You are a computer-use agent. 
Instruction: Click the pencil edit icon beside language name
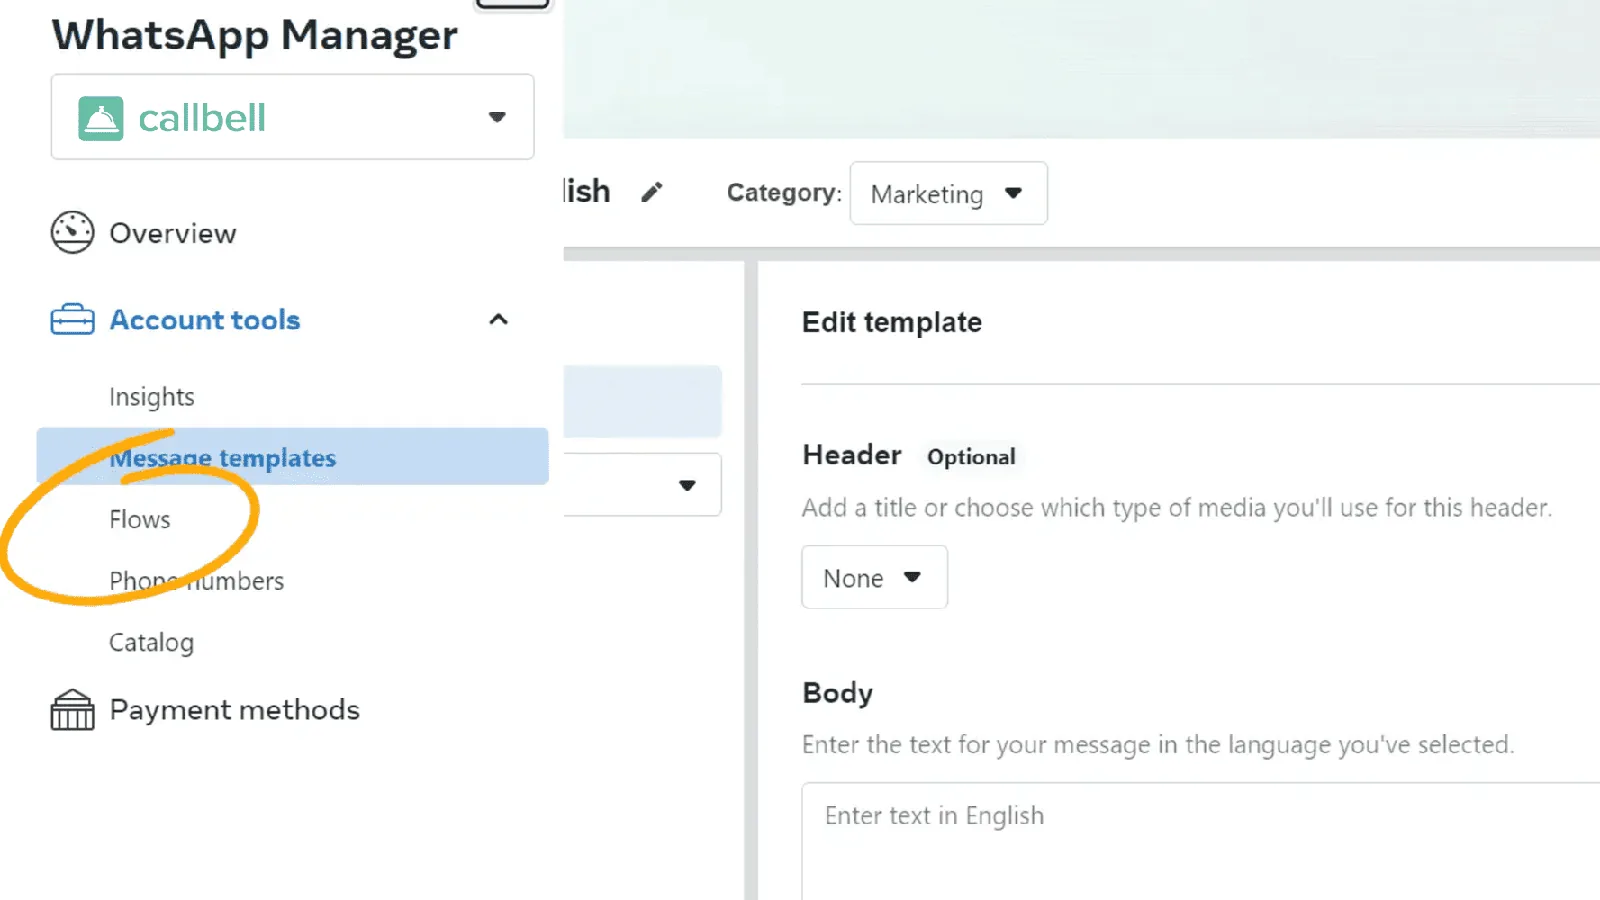click(652, 192)
